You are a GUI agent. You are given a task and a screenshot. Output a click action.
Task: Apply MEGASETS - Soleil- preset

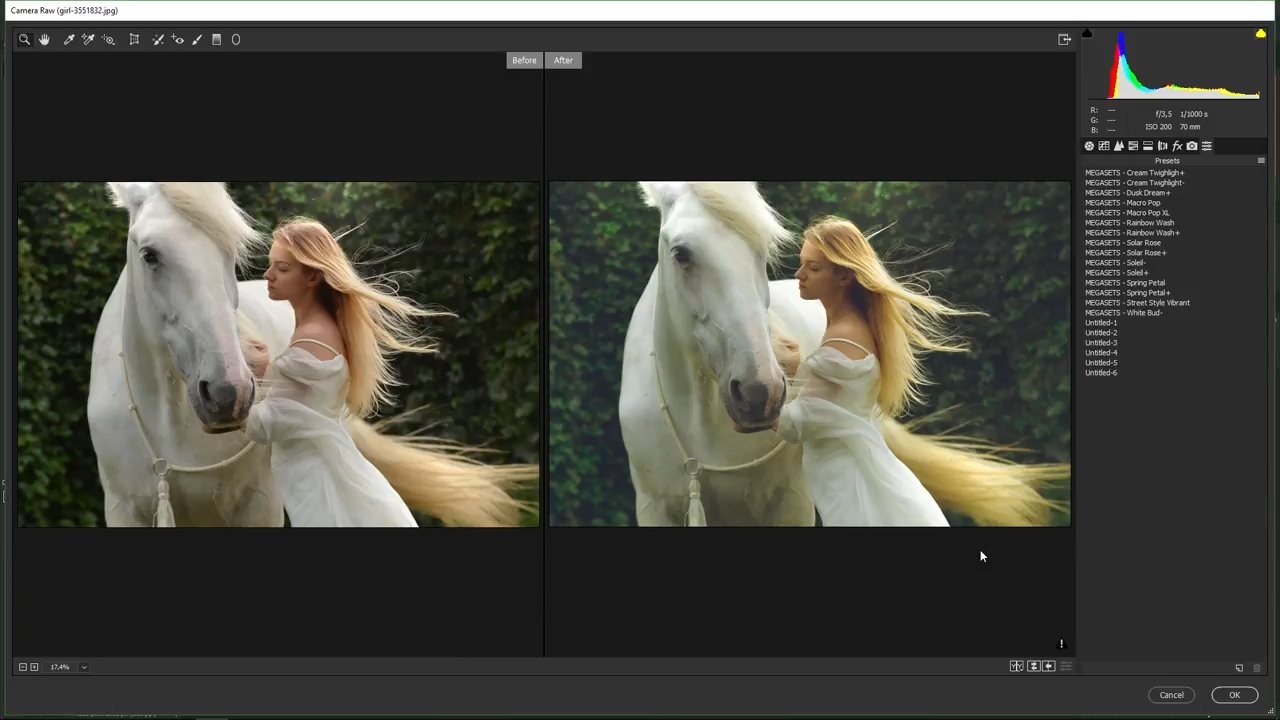click(x=1116, y=263)
